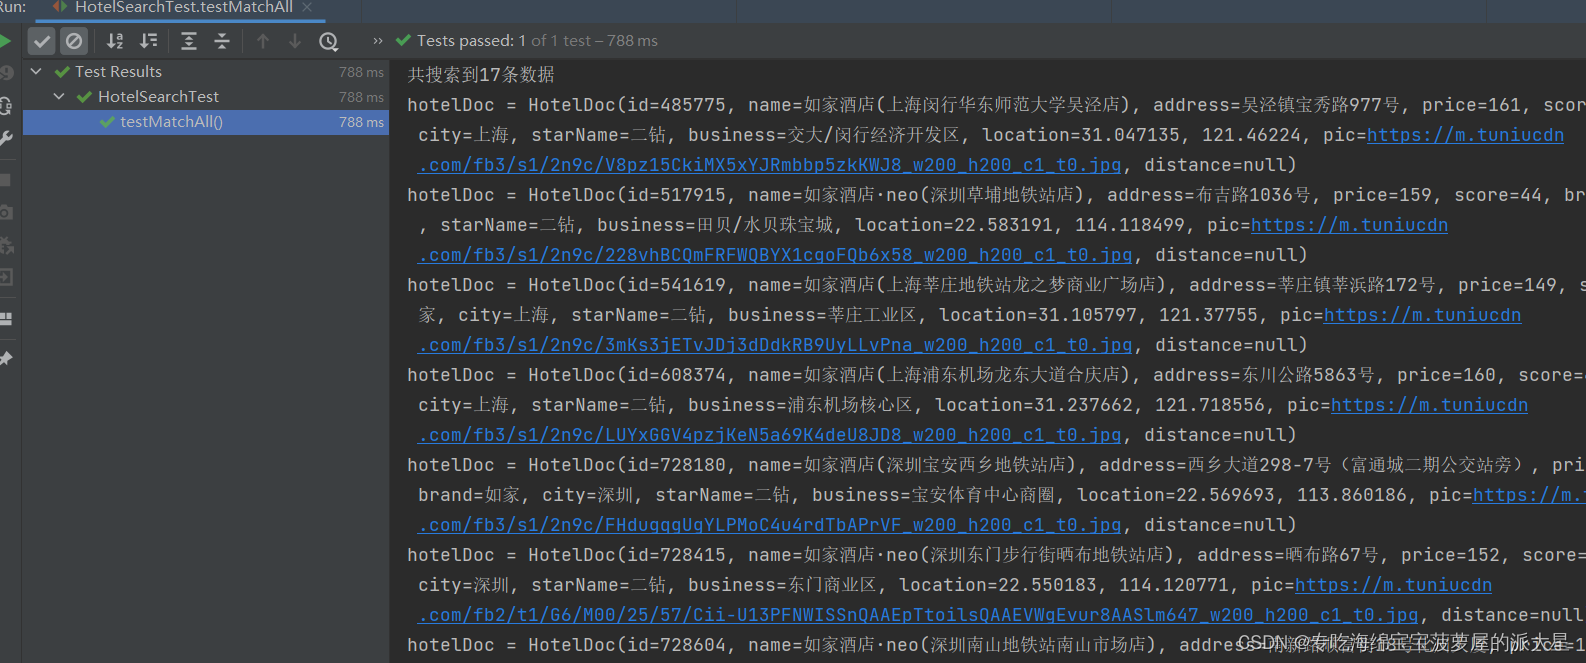Click the 788 ms duration of testMatchAll()
Image resolution: width=1586 pixels, height=663 pixels.
(361, 122)
